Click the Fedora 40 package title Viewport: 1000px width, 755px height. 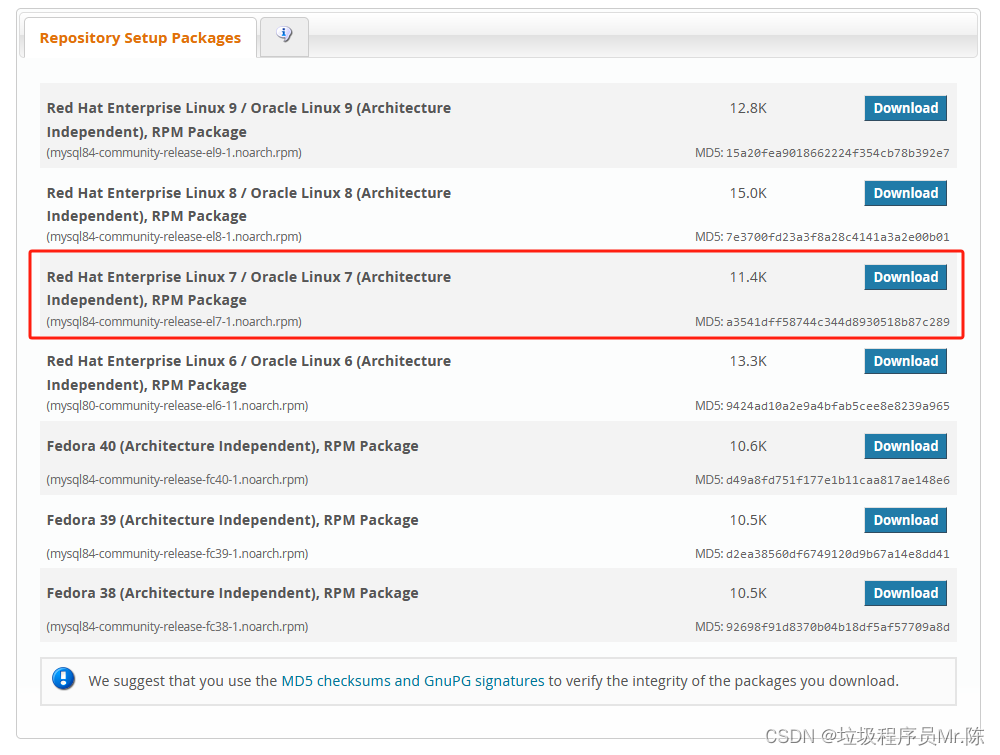[232, 446]
